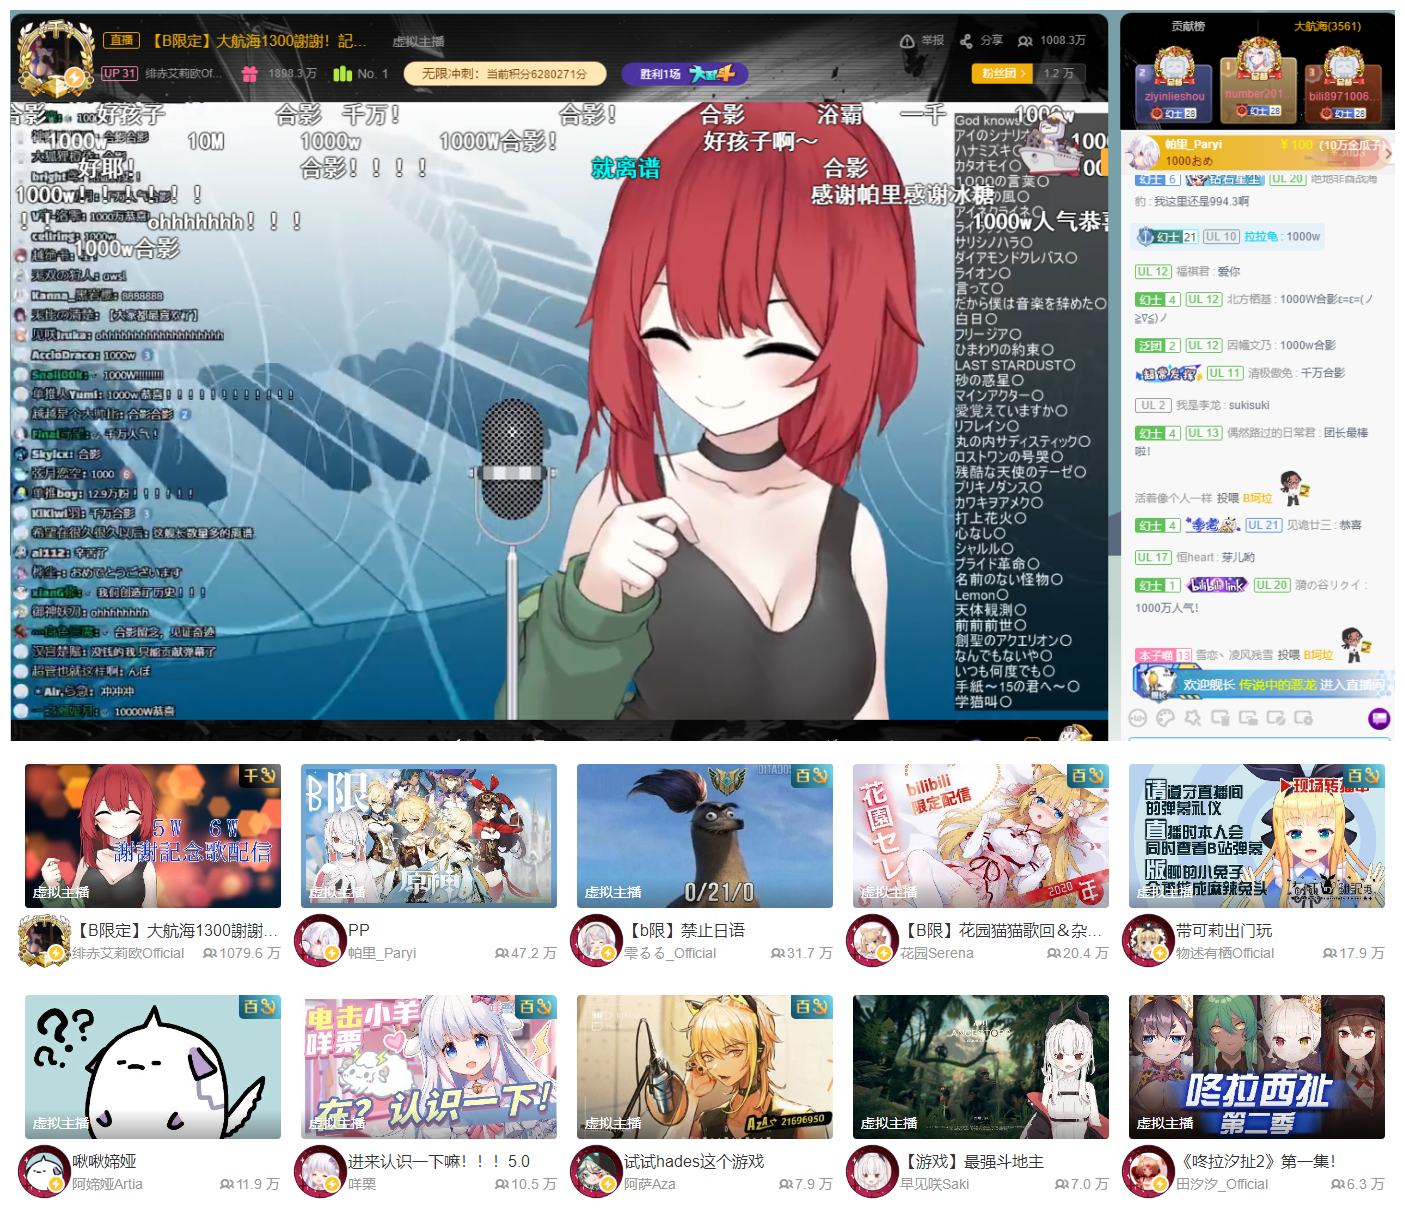Click the green ranking bars icon No. 1
The width and height of the screenshot is (1405, 1209).
click(342, 73)
